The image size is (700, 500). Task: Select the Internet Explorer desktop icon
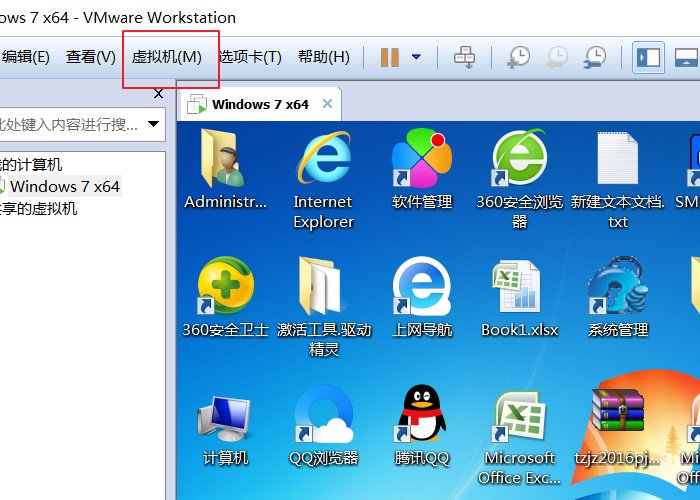point(324,179)
